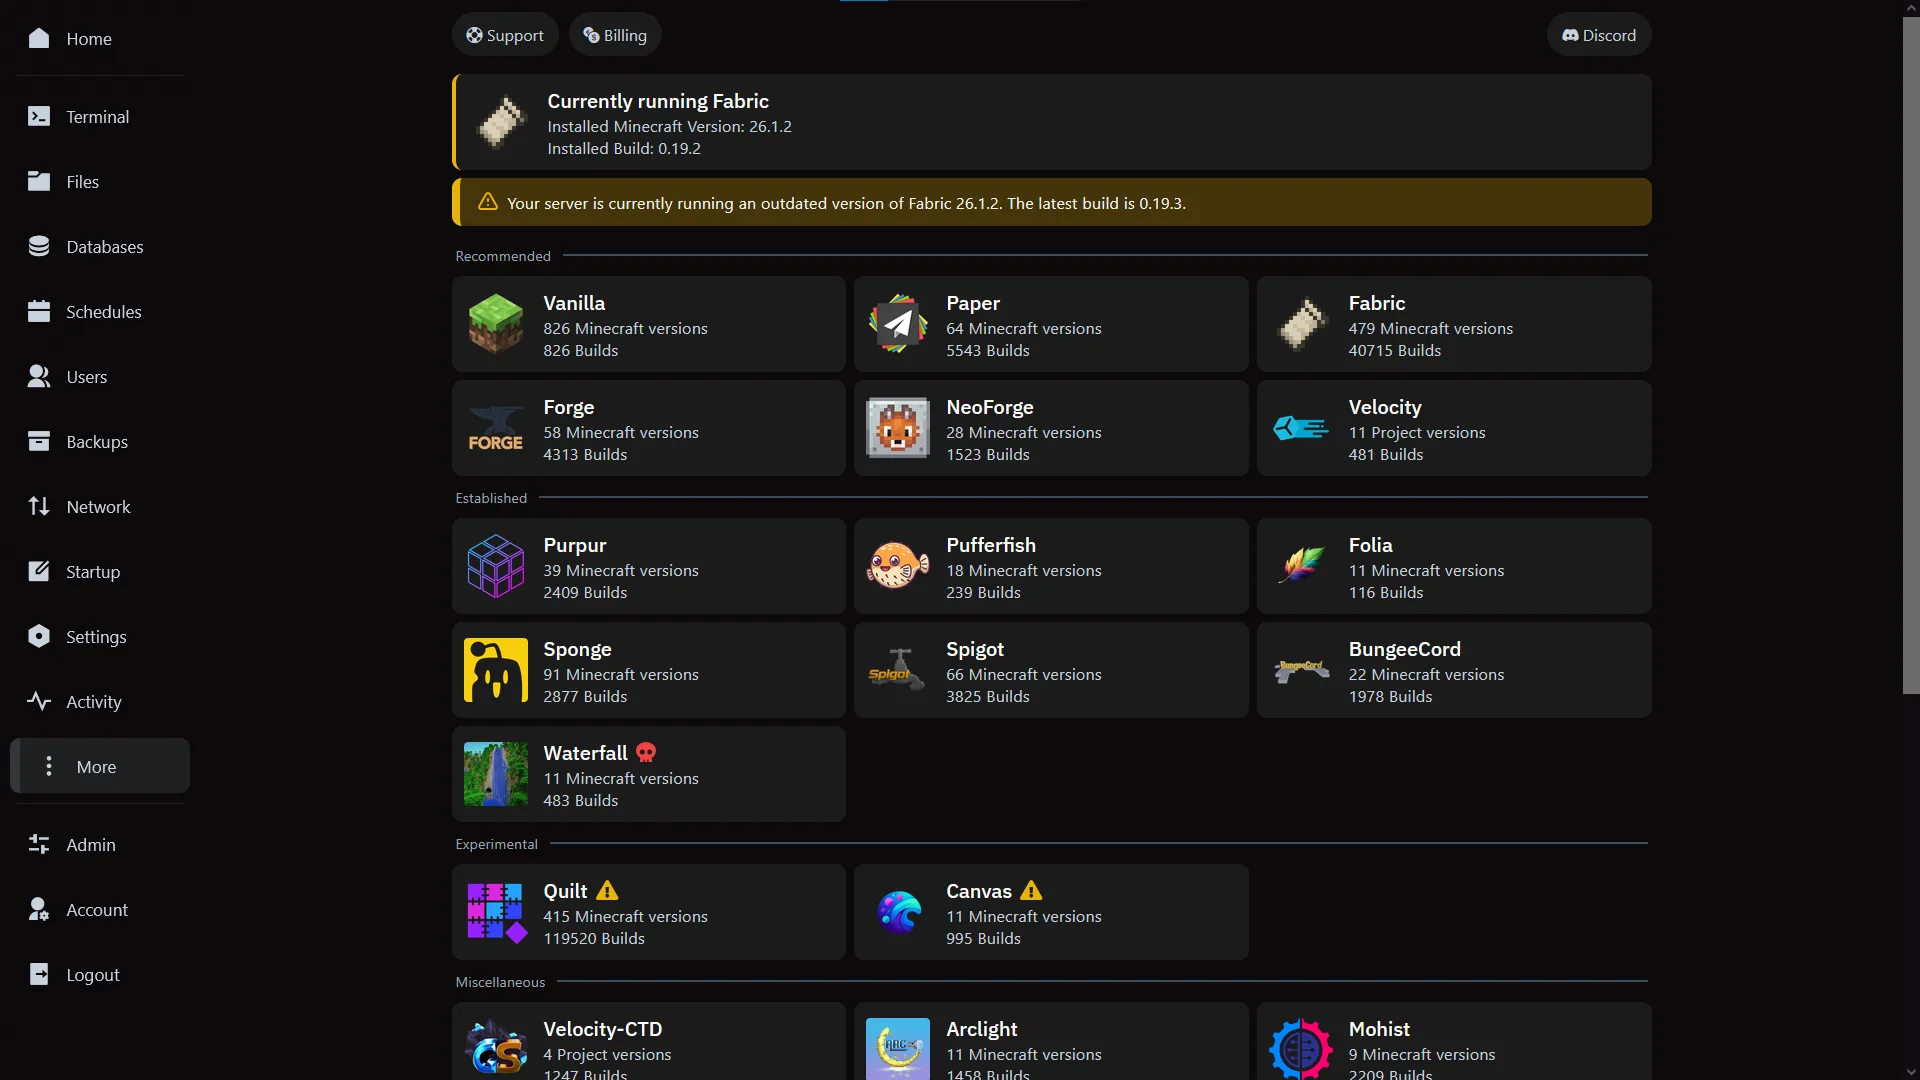Click the Admin sliders icon
This screenshot has width=1920, height=1080.
(x=39, y=844)
